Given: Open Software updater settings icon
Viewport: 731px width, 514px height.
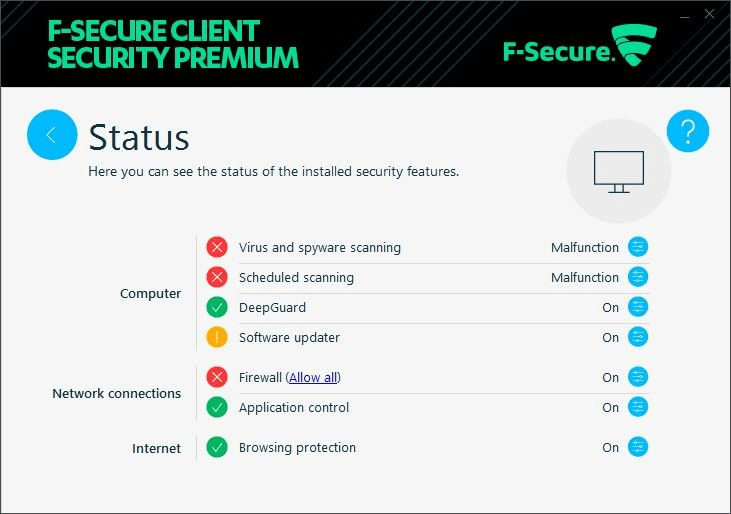Looking at the screenshot, I should pos(638,337).
